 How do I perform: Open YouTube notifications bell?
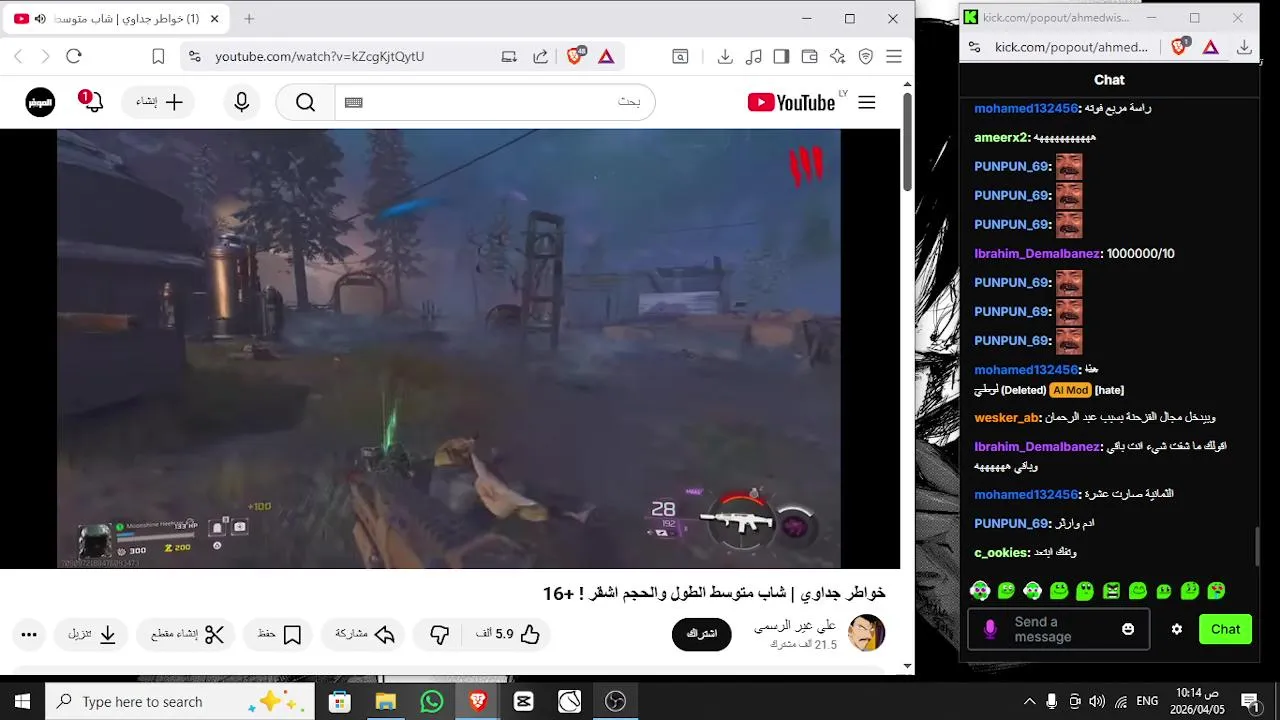coord(92,102)
